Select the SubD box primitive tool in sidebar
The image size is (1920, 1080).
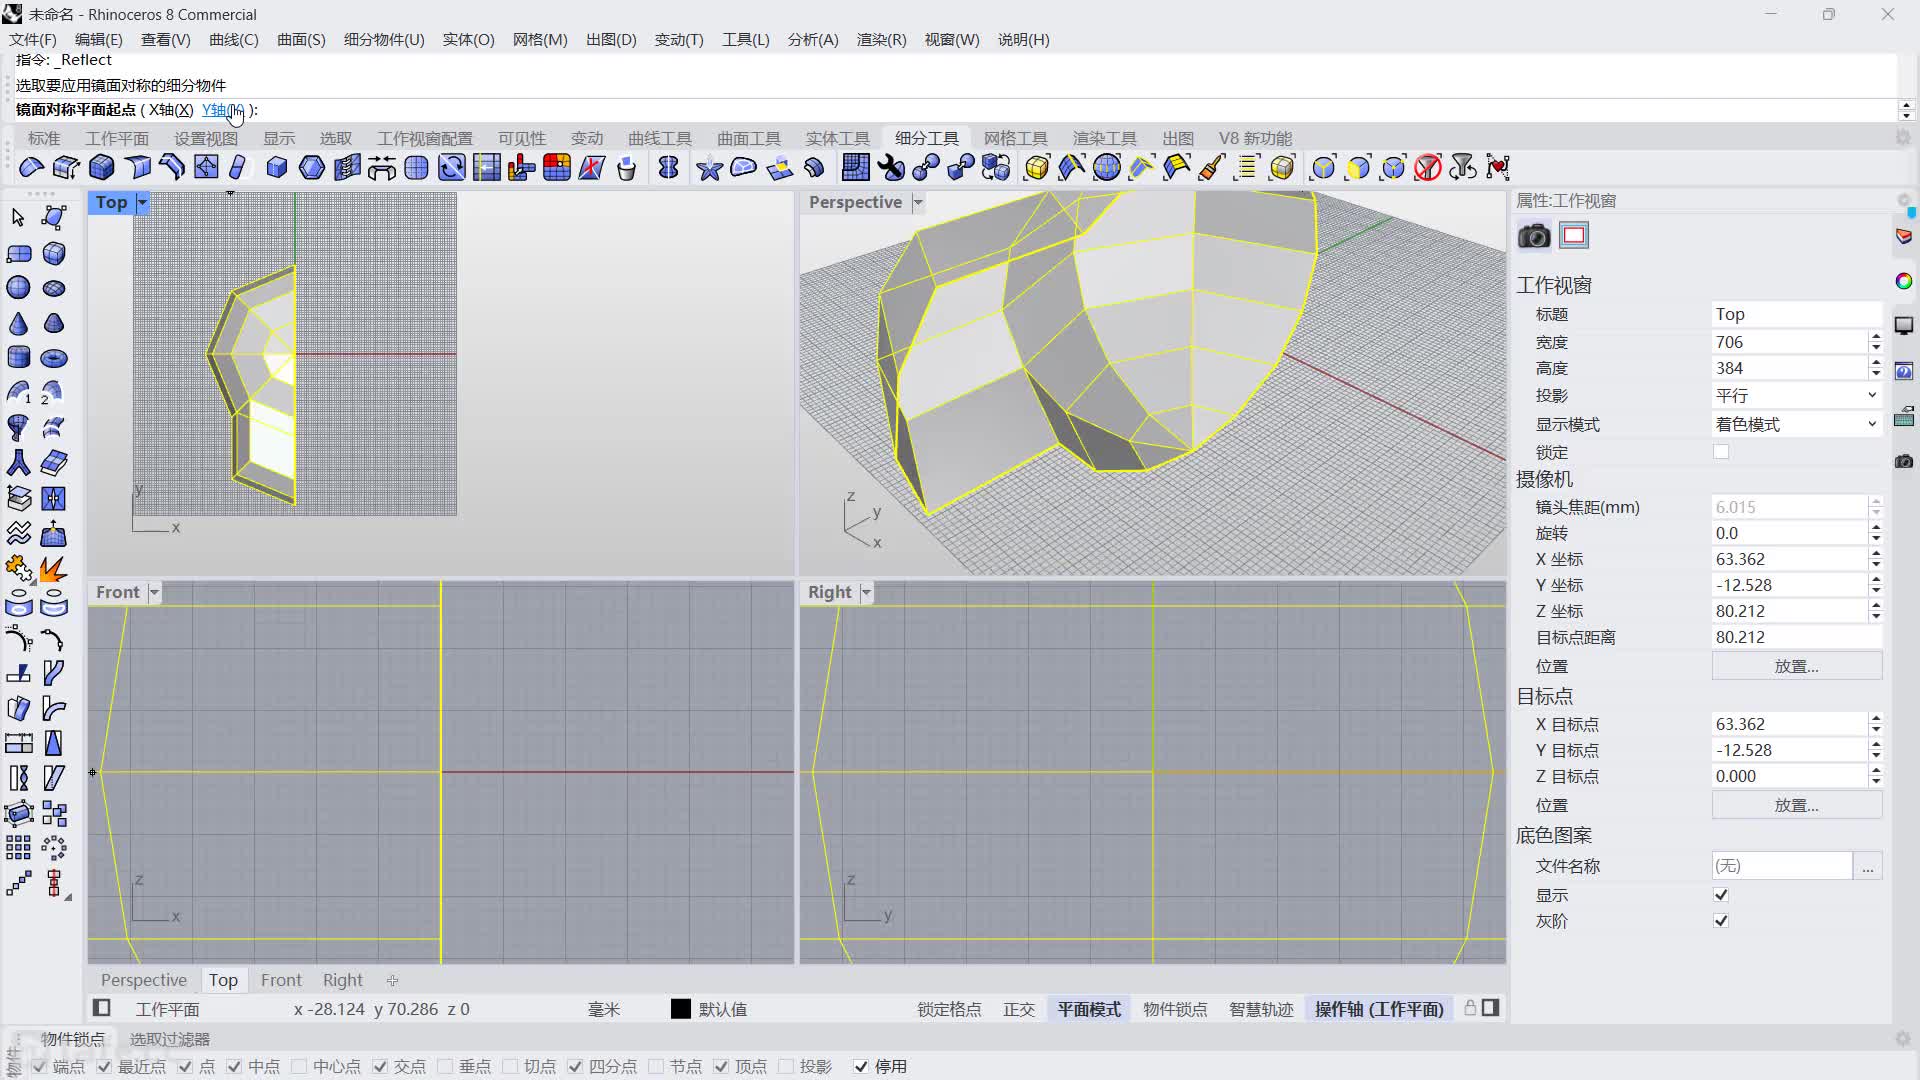pyautogui.click(x=54, y=253)
